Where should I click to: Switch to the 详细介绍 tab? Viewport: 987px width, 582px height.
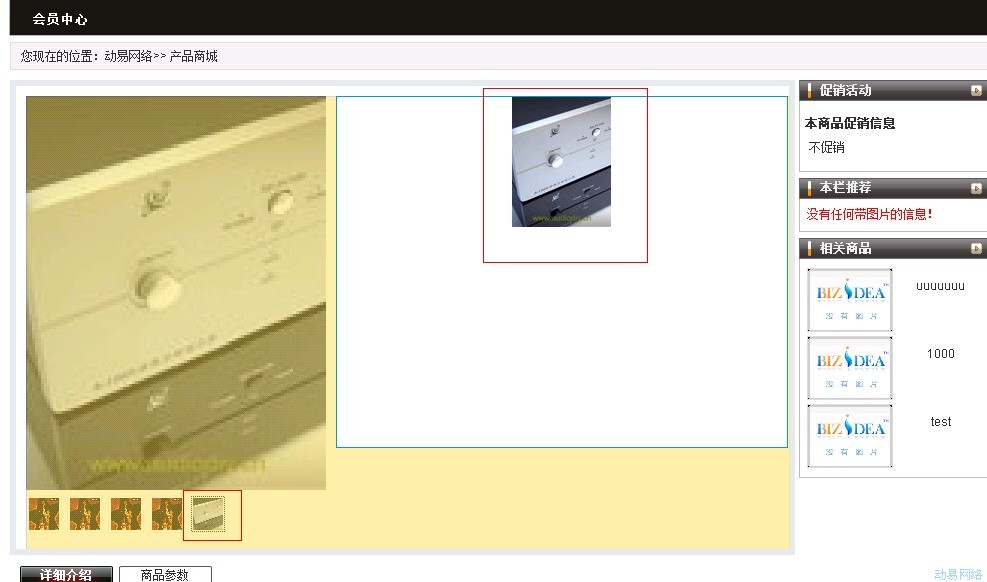[66, 574]
